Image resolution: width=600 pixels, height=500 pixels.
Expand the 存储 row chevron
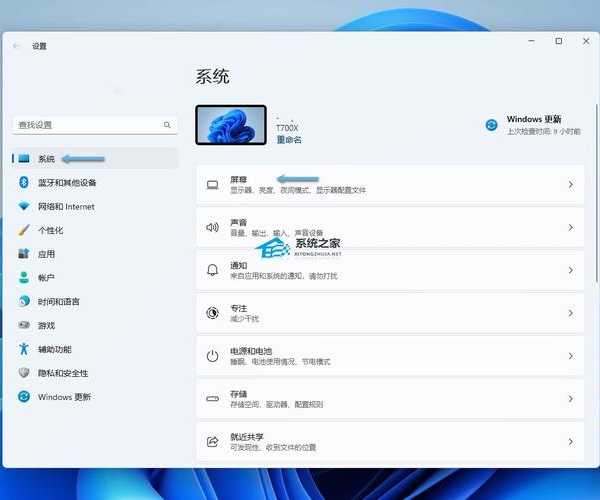[570, 398]
